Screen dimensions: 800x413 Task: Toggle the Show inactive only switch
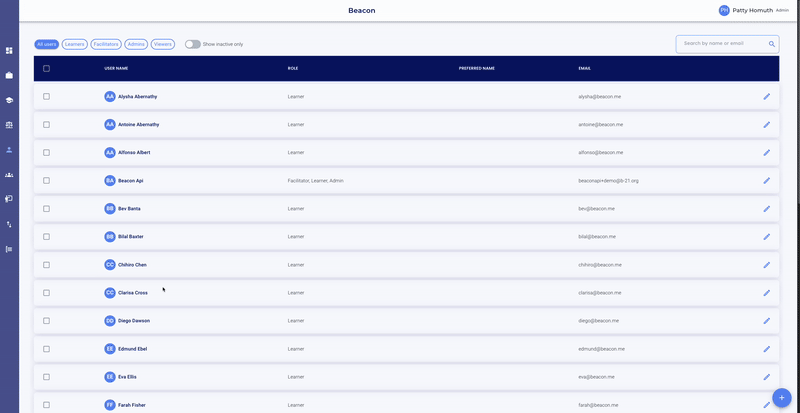coord(192,44)
